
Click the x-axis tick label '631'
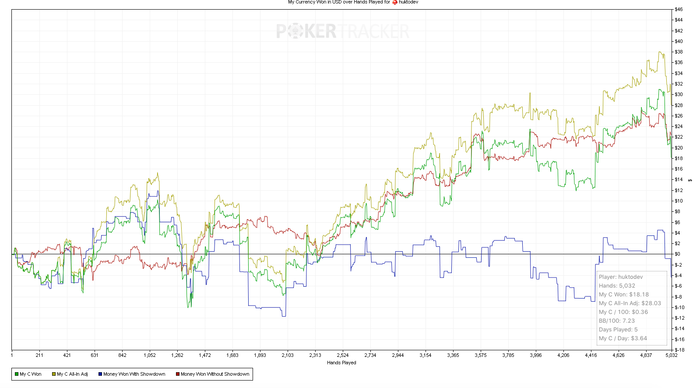point(94,355)
